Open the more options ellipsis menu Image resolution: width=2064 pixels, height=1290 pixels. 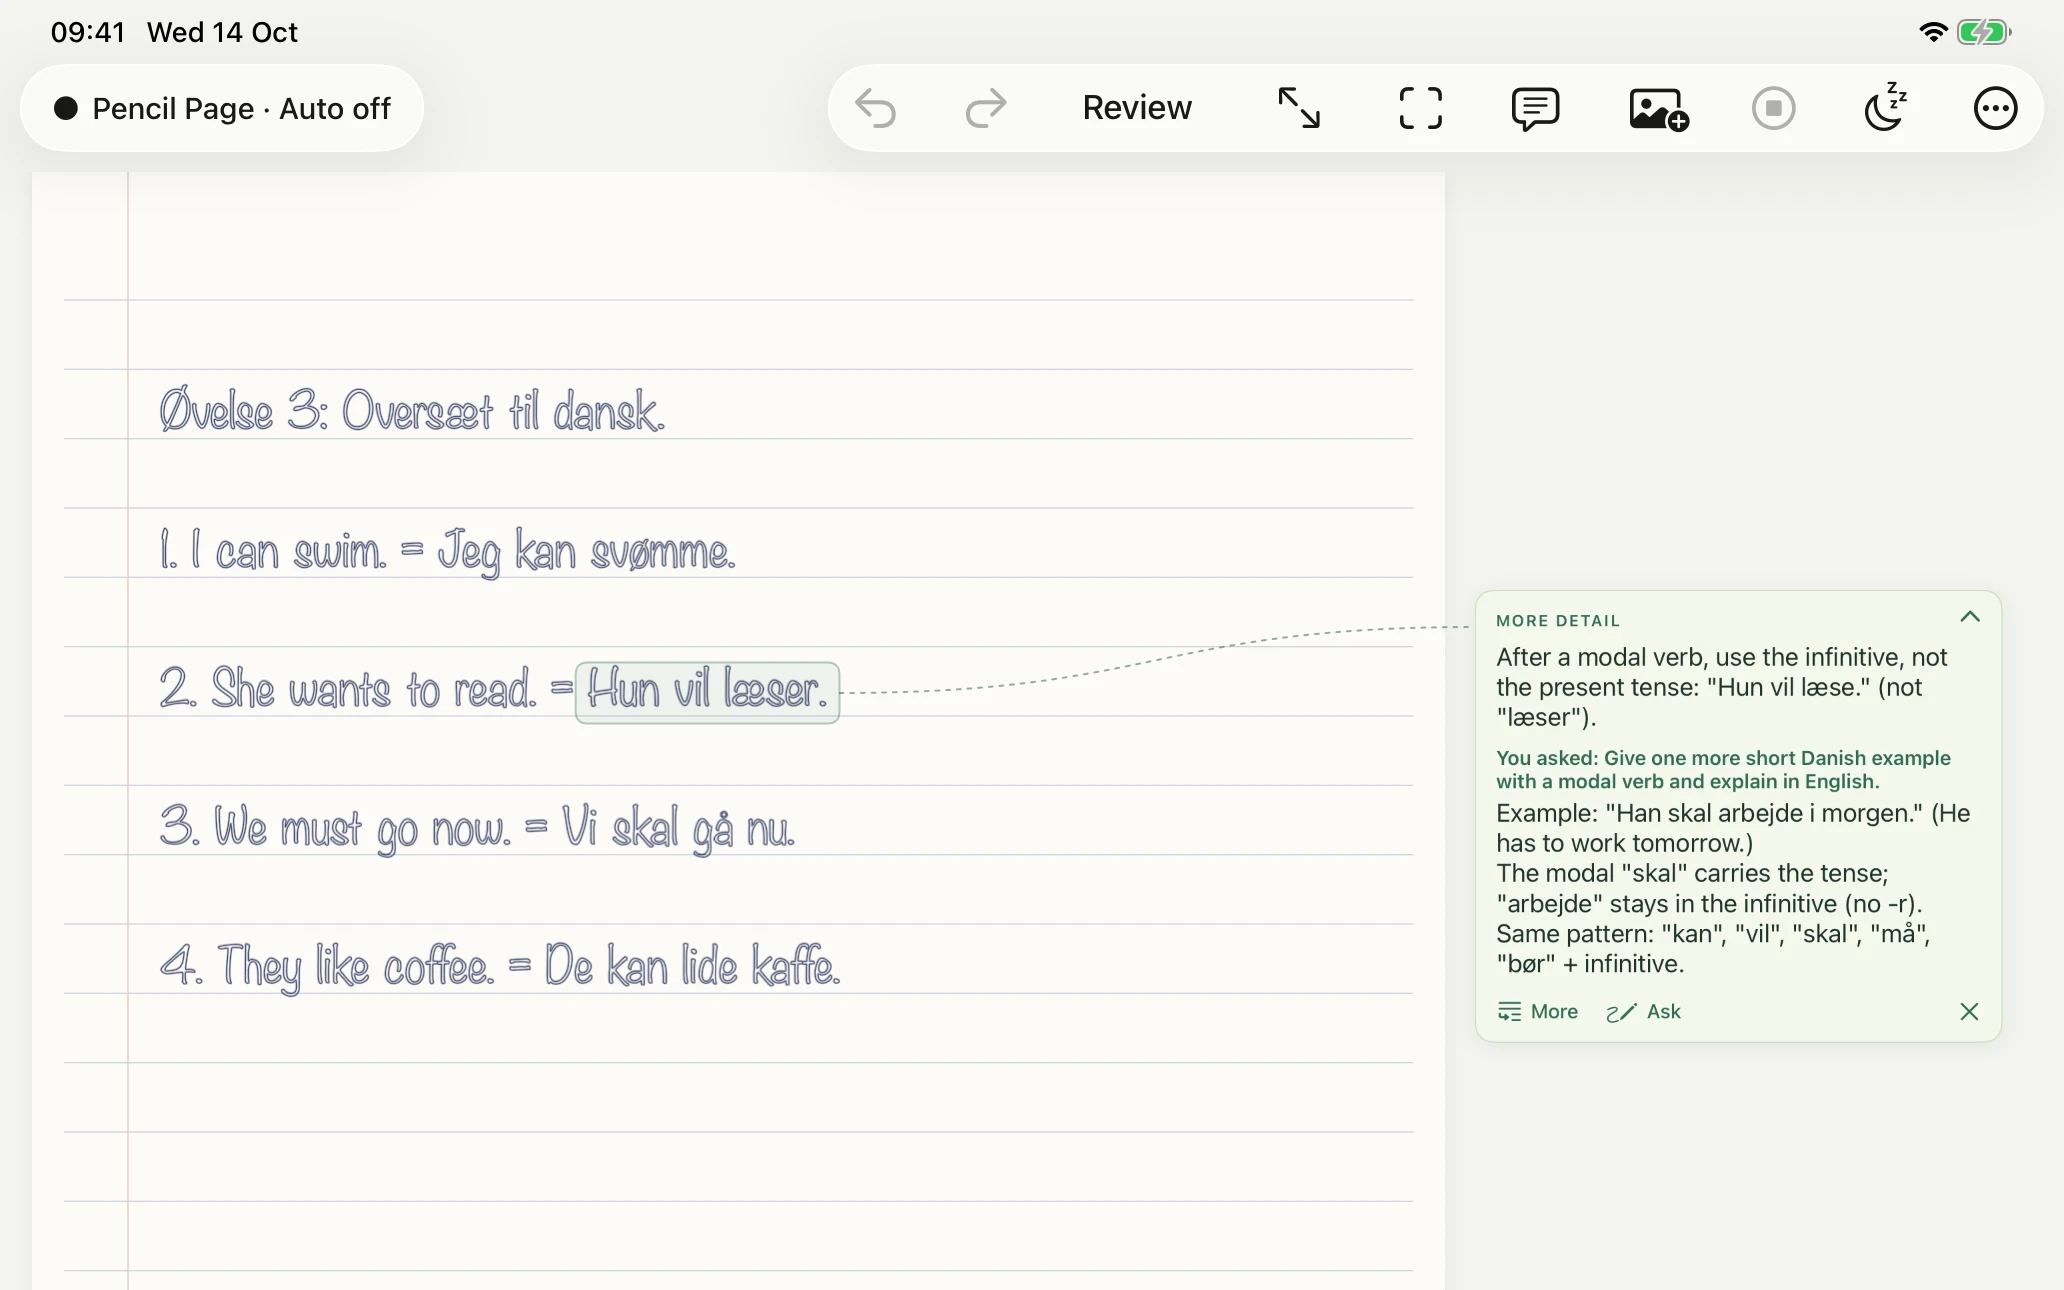point(1995,108)
